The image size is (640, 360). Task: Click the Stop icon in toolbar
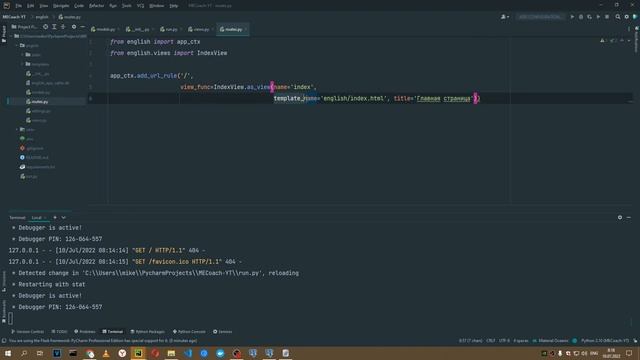607,17
